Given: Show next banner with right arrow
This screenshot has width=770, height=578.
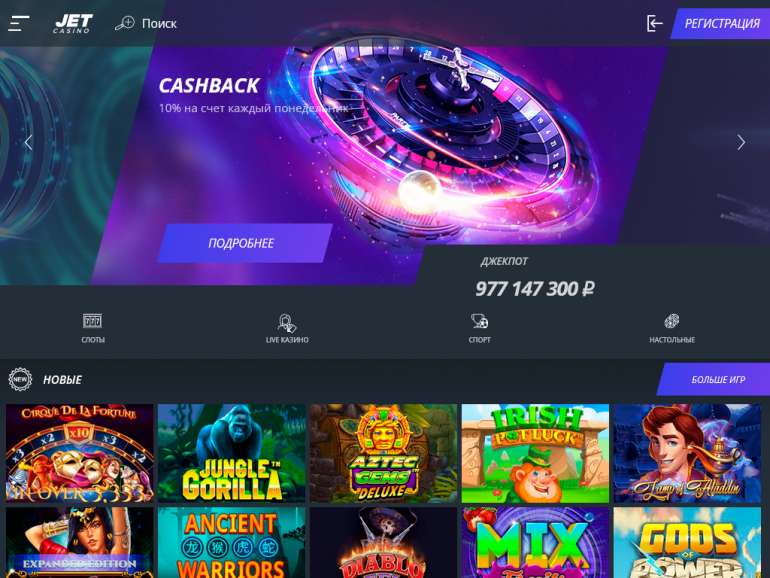Looking at the screenshot, I should pyautogui.click(x=741, y=142).
